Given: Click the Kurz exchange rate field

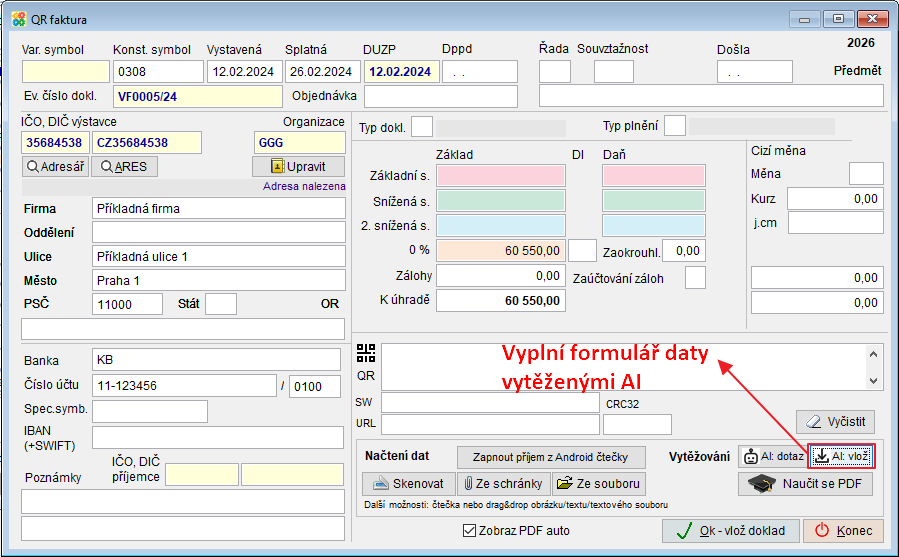Looking at the screenshot, I should [835, 198].
